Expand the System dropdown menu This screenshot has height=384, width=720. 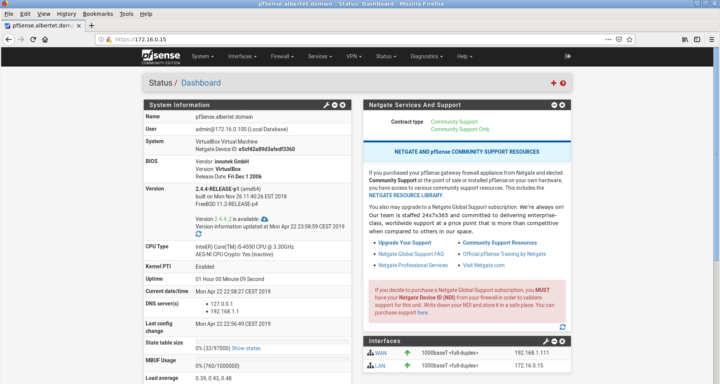click(x=202, y=56)
